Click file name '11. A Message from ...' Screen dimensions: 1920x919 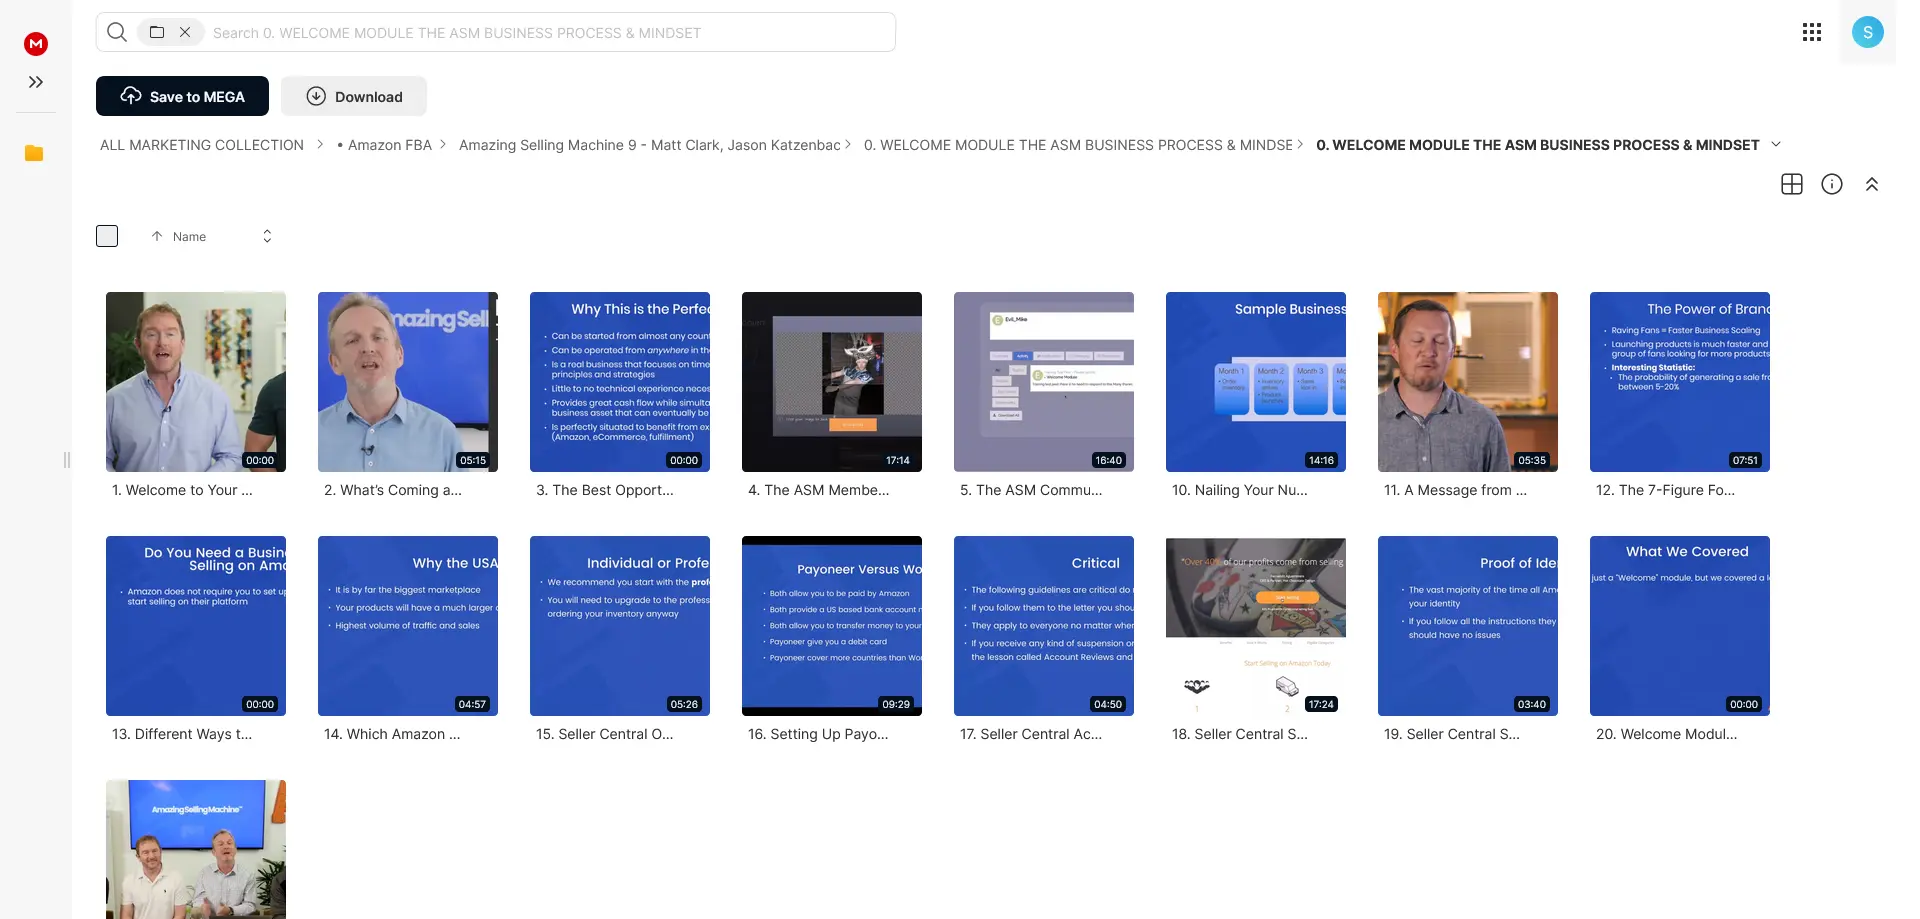1455,490
